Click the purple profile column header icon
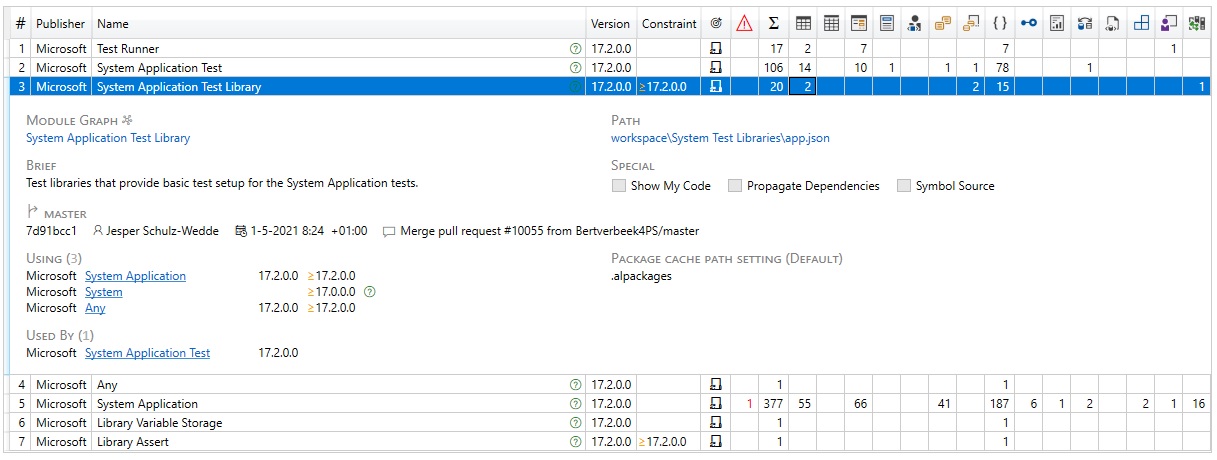 coord(1169,24)
